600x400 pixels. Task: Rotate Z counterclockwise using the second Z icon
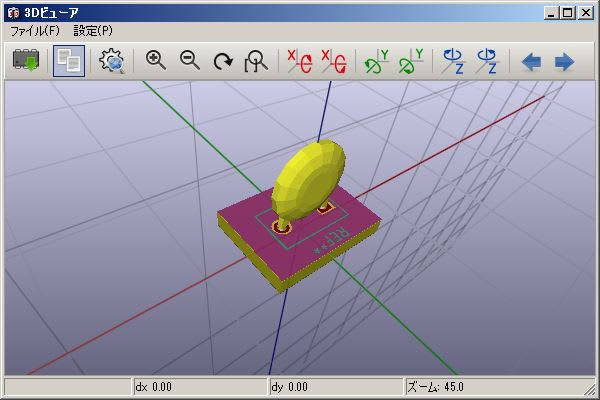point(487,61)
